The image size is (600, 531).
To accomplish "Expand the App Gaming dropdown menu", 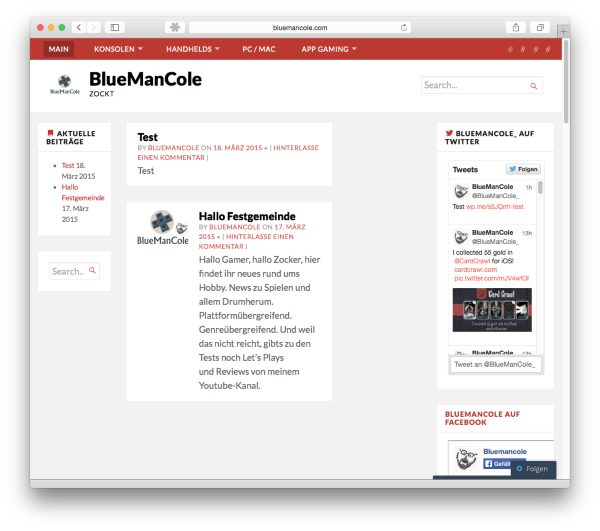I will pos(330,49).
